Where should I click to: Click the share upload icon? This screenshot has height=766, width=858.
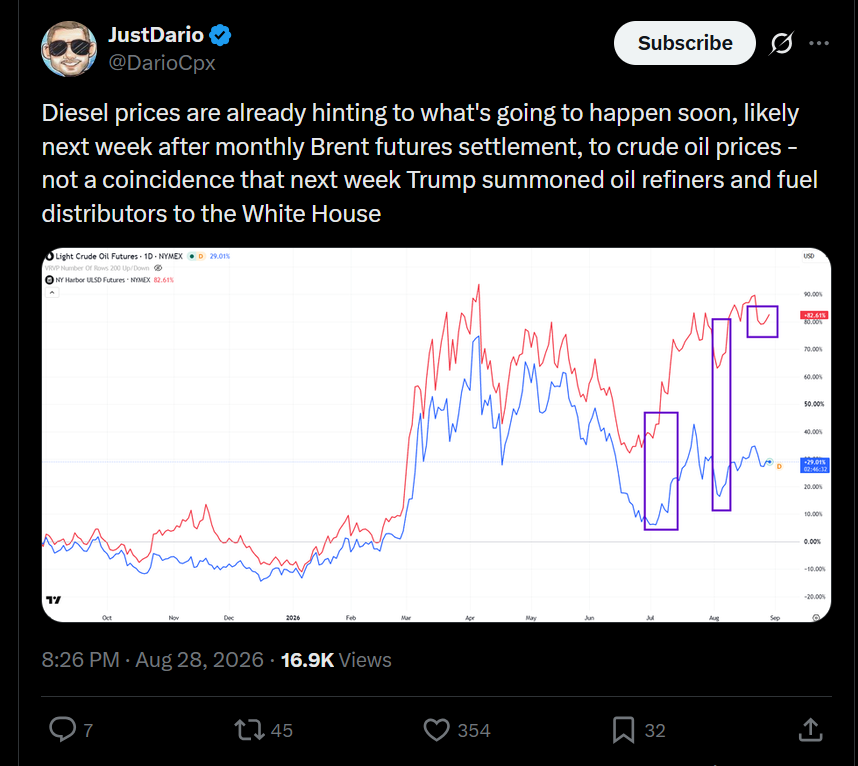pyautogui.click(x=810, y=730)
